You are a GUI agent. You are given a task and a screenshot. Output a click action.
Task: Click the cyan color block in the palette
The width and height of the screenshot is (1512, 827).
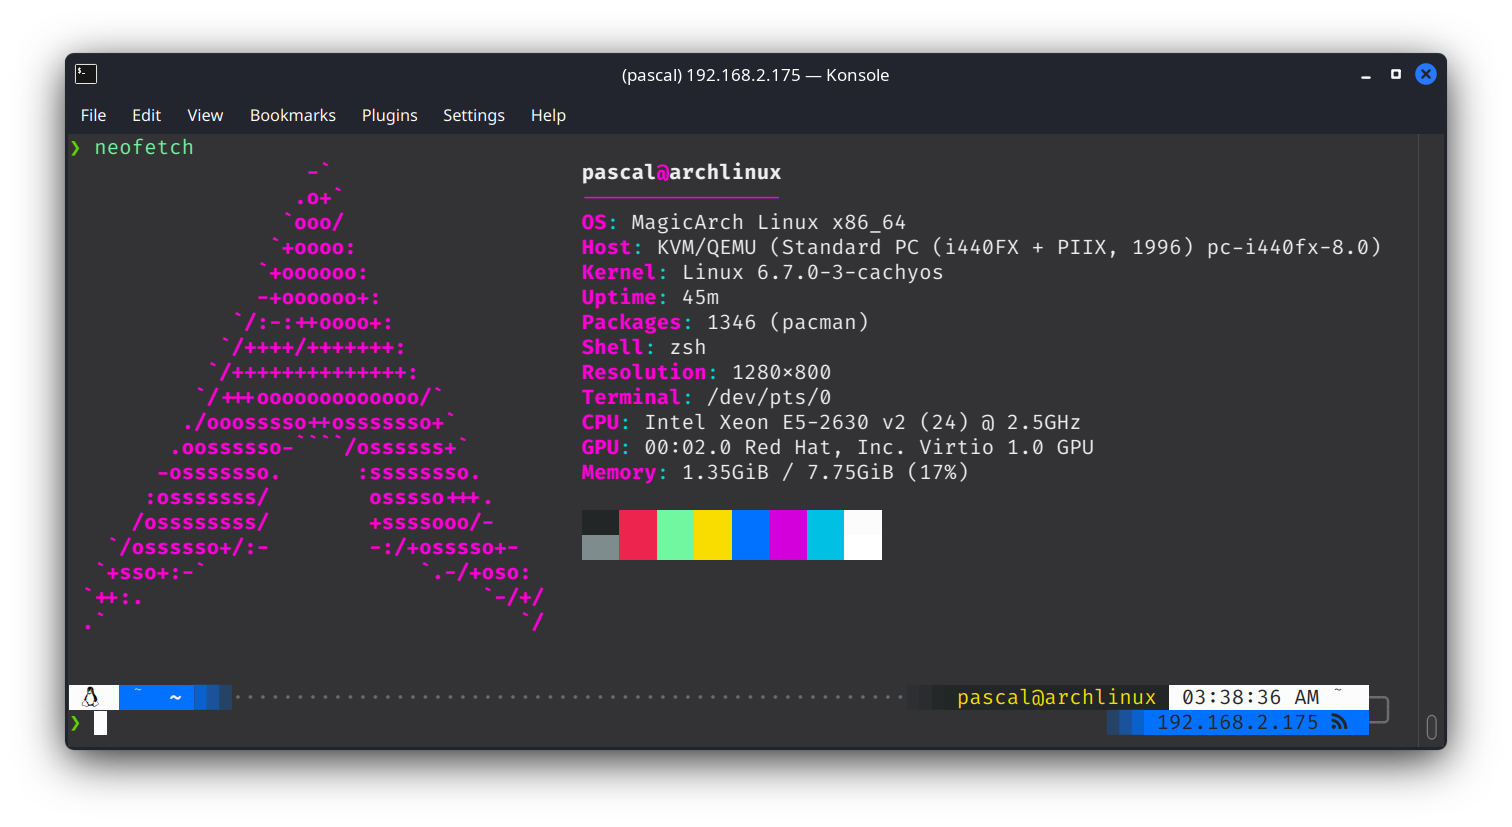point(825,535)
